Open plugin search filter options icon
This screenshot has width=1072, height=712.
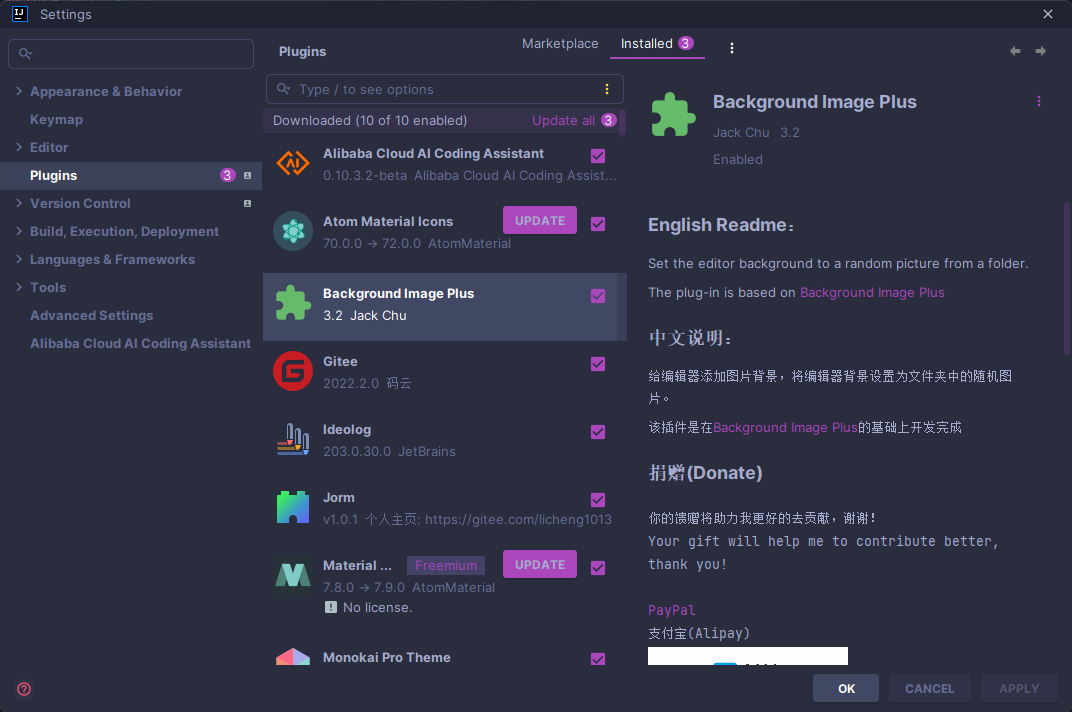606,89
